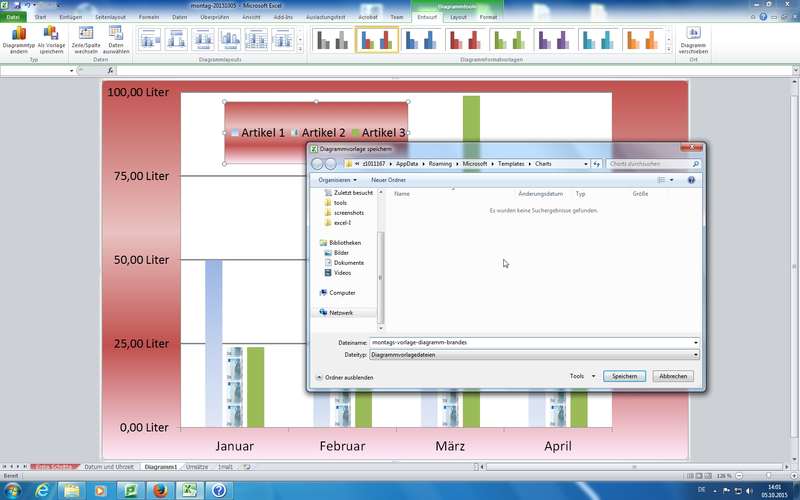Launch Firefox from the taskbar
Image resolution: width=800 pixels, height=500 pixels.
[x=158, y=490]
